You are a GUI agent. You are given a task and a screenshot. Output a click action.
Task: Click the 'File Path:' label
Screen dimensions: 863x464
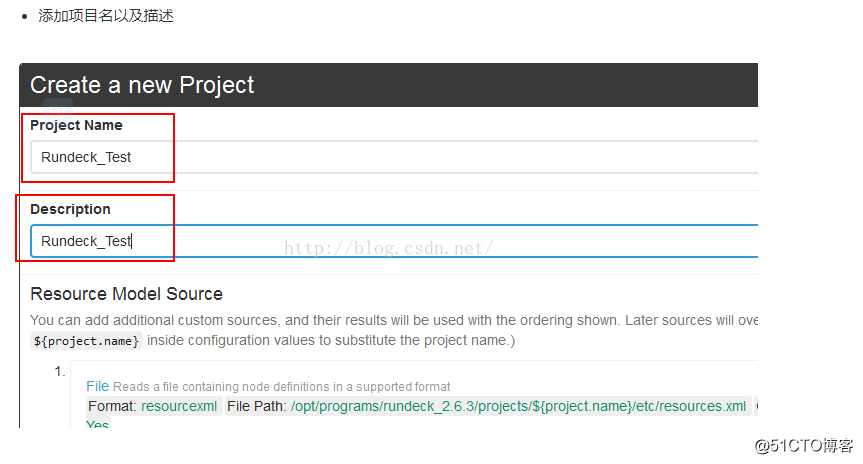pos(256,406)
